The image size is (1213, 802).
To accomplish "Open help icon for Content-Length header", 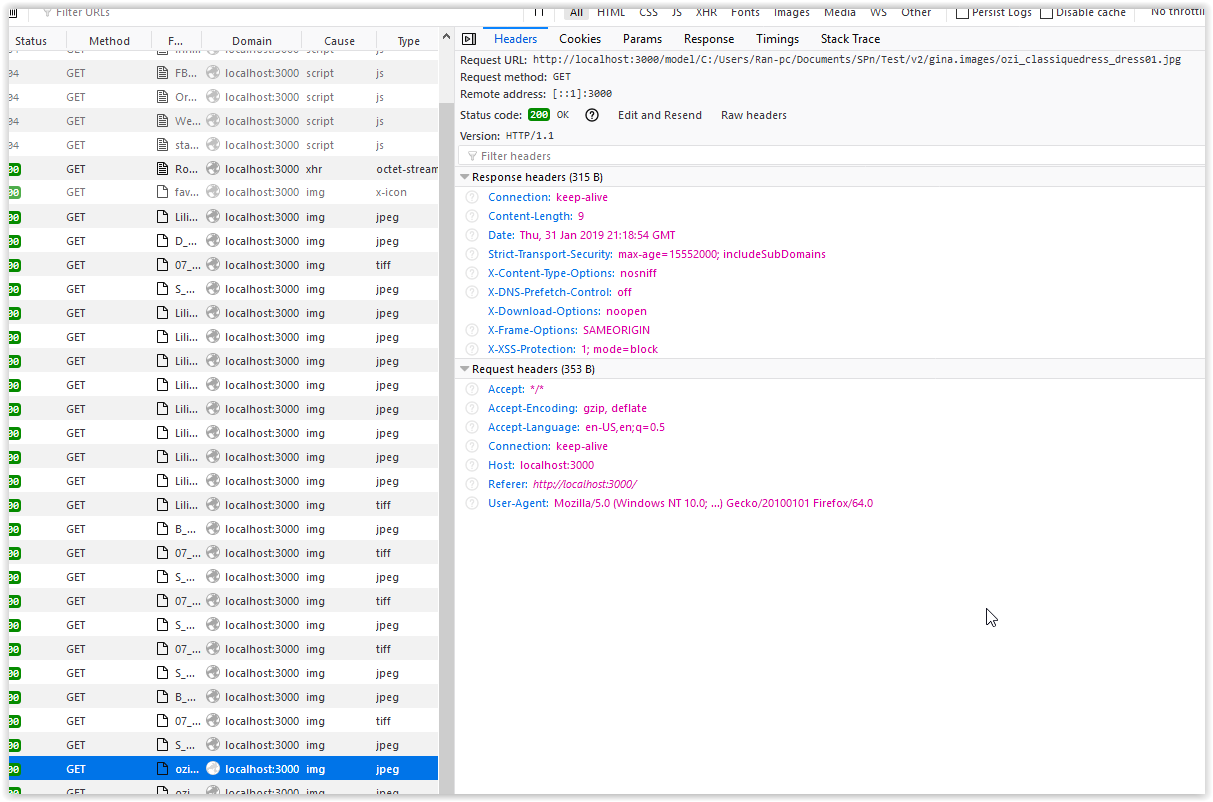I will click(x=472, y=216).
